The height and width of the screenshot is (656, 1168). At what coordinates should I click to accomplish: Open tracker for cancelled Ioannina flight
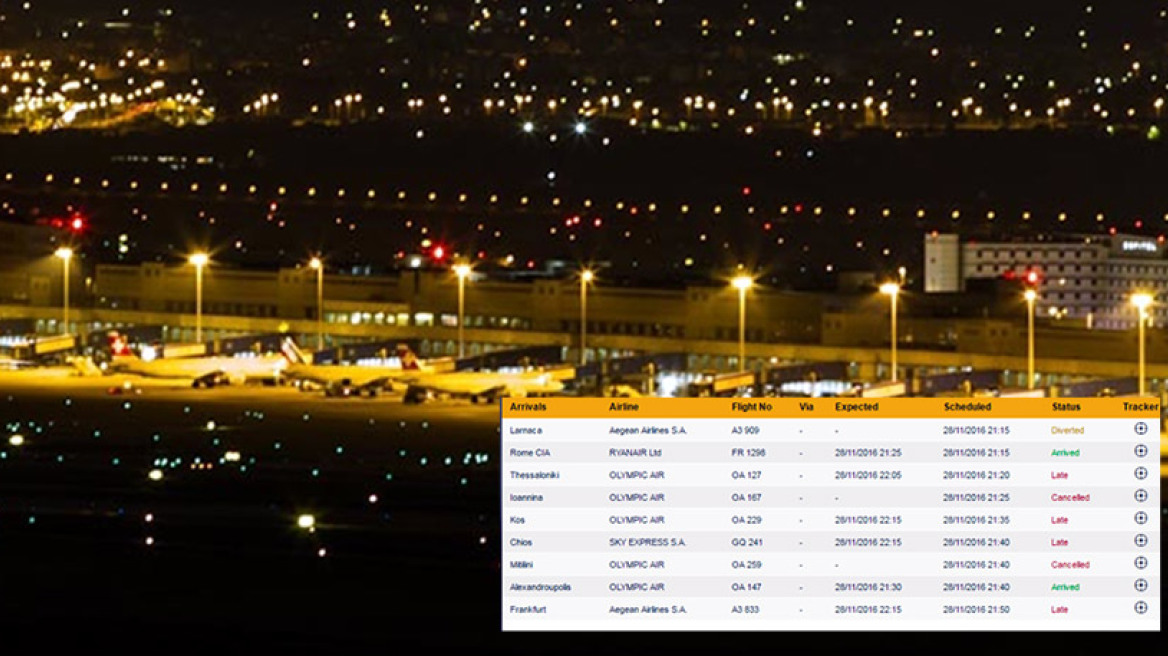pos(1140,496)
